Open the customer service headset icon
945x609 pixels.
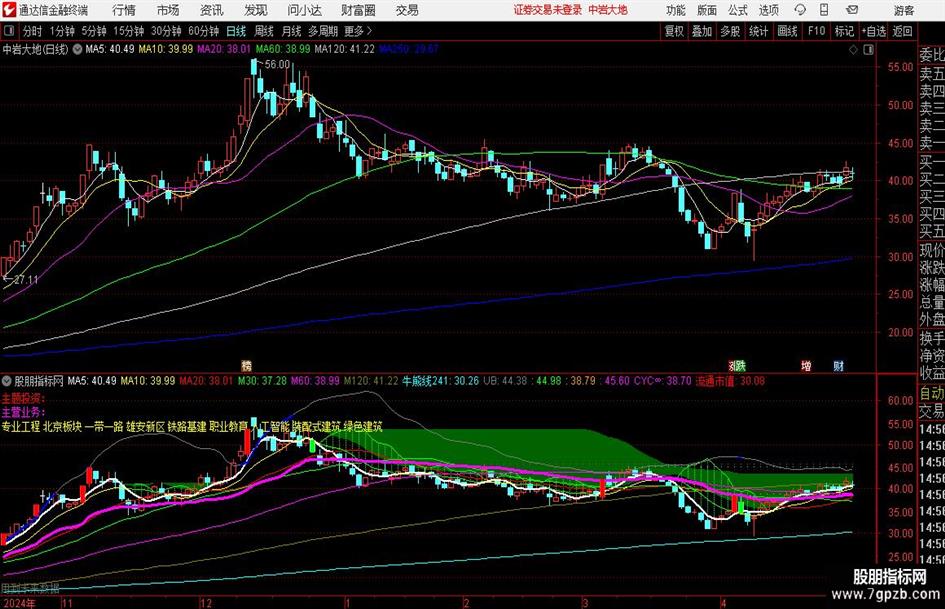[x=800, y=10]
